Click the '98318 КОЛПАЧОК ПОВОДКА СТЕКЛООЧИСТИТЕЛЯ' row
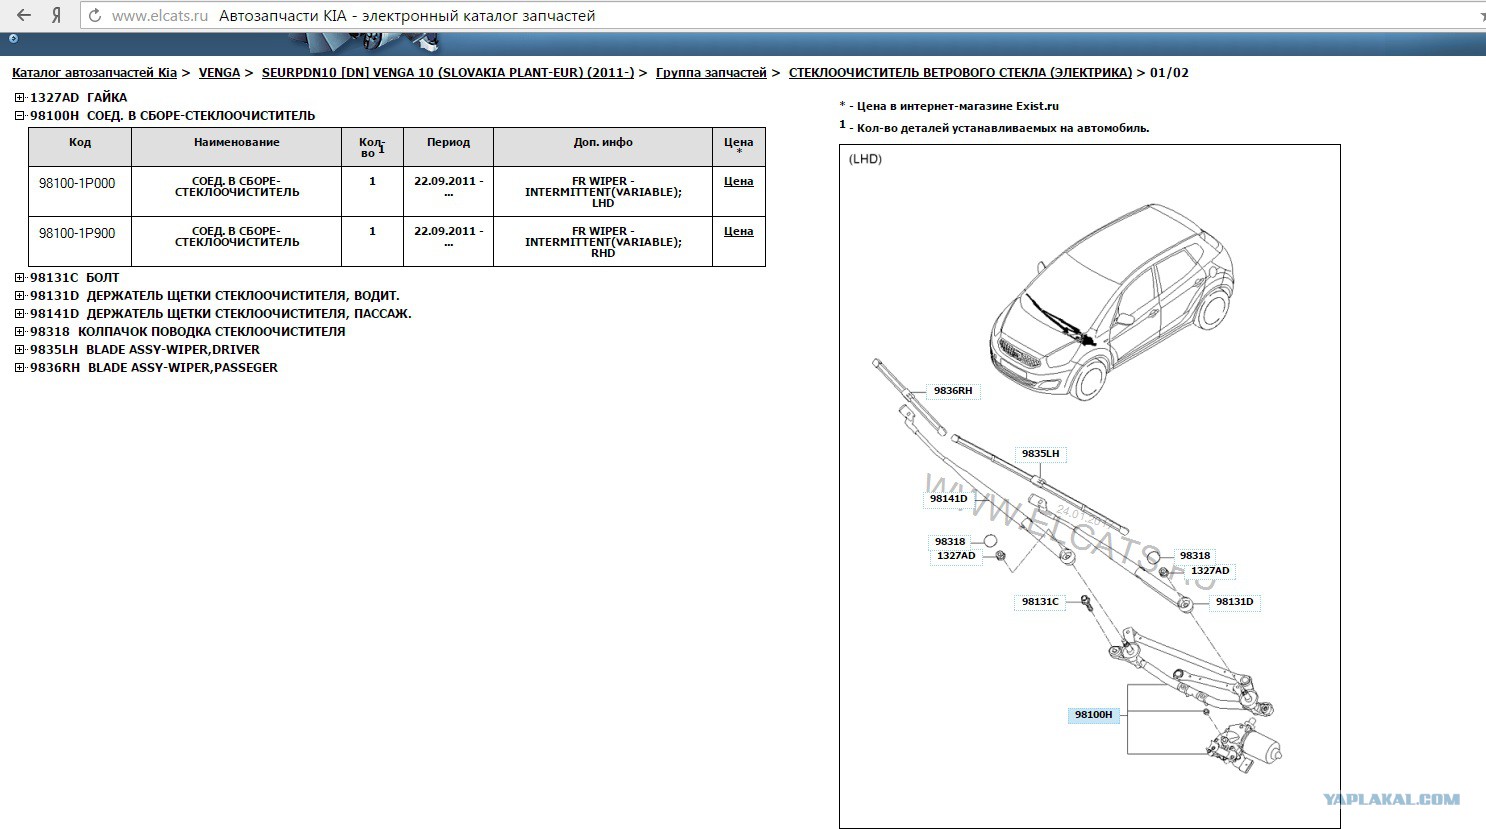1486x829 pixels. (187, 332)
